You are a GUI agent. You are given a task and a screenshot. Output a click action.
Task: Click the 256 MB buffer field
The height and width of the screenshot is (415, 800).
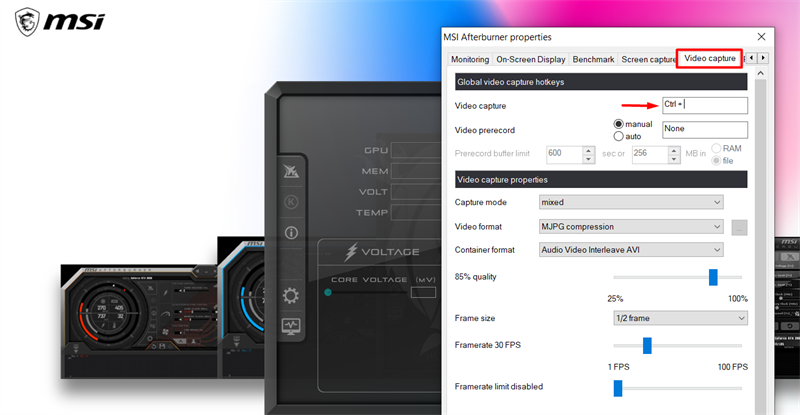pos(650,154)
